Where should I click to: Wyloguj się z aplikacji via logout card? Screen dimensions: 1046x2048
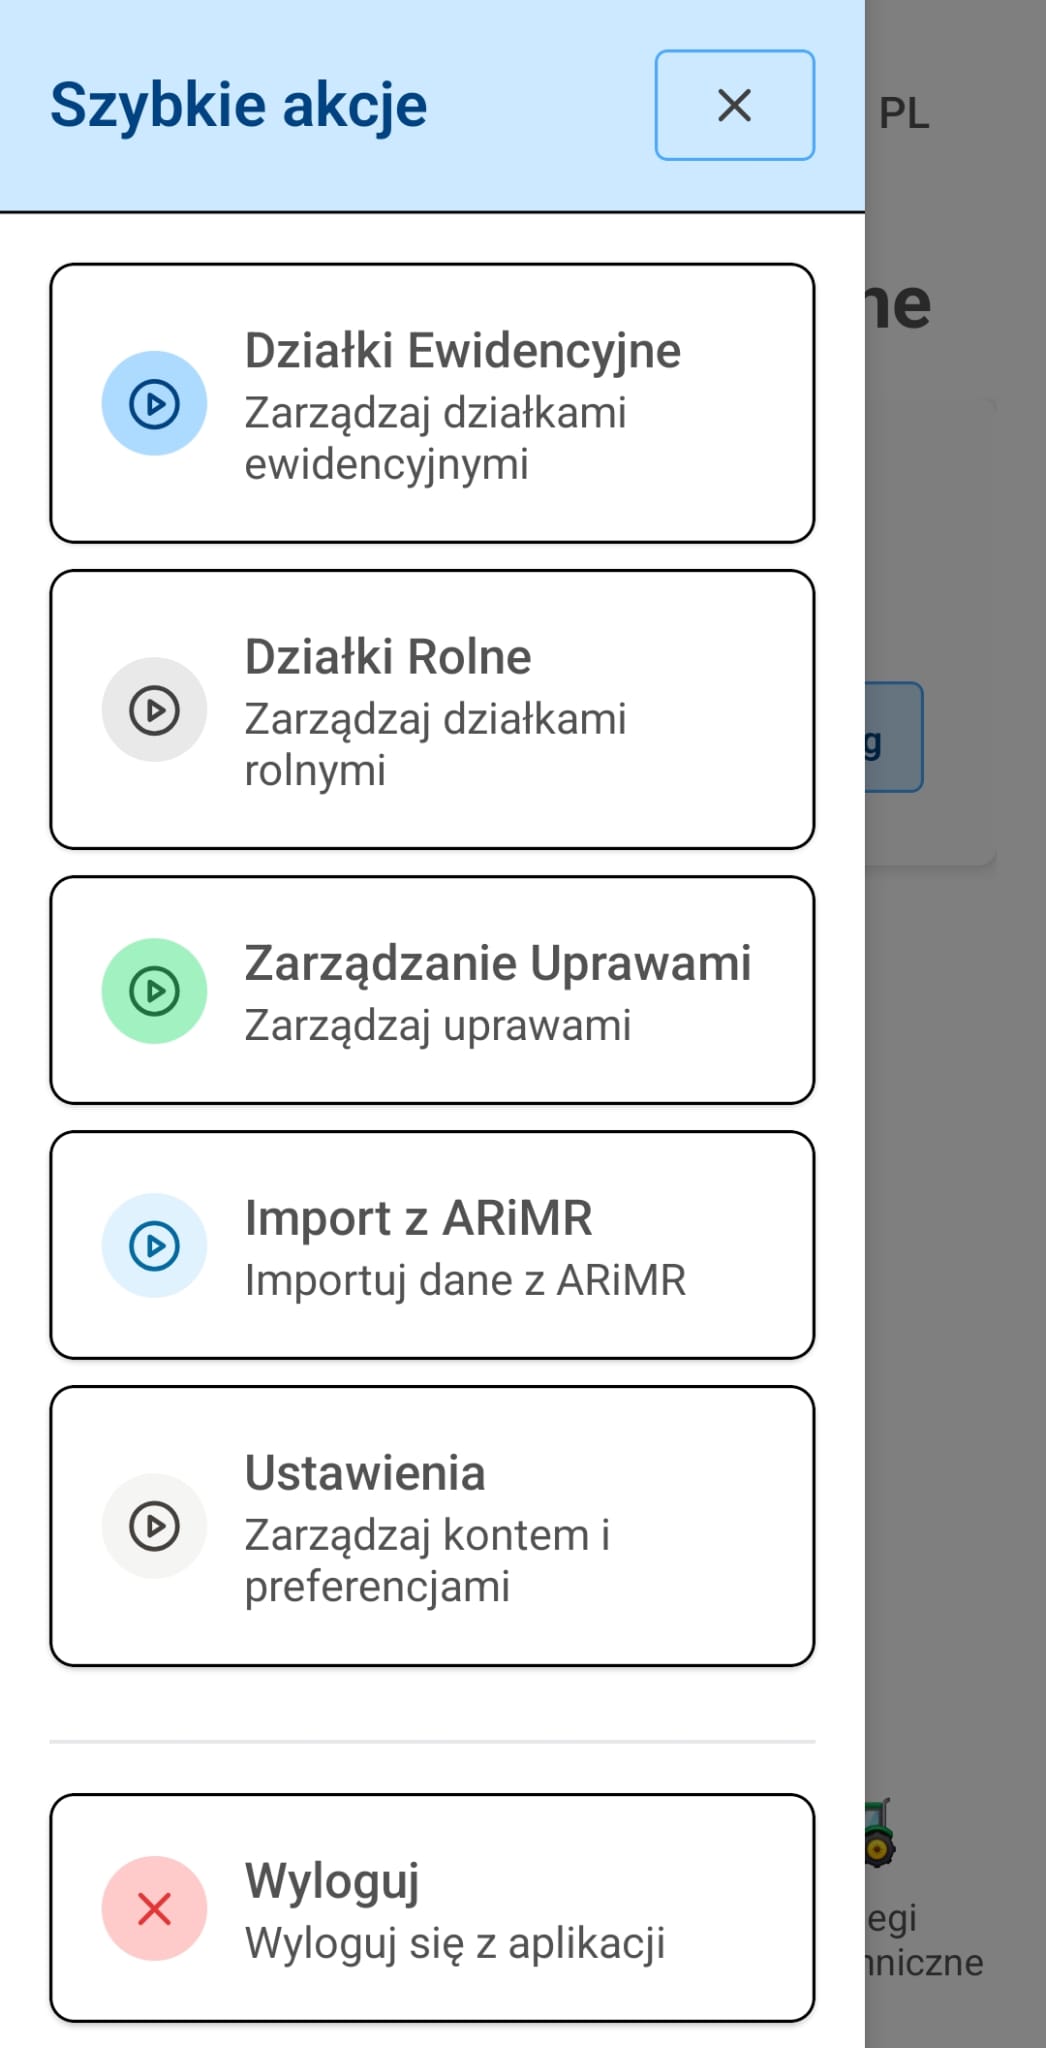coord(432,1908)
